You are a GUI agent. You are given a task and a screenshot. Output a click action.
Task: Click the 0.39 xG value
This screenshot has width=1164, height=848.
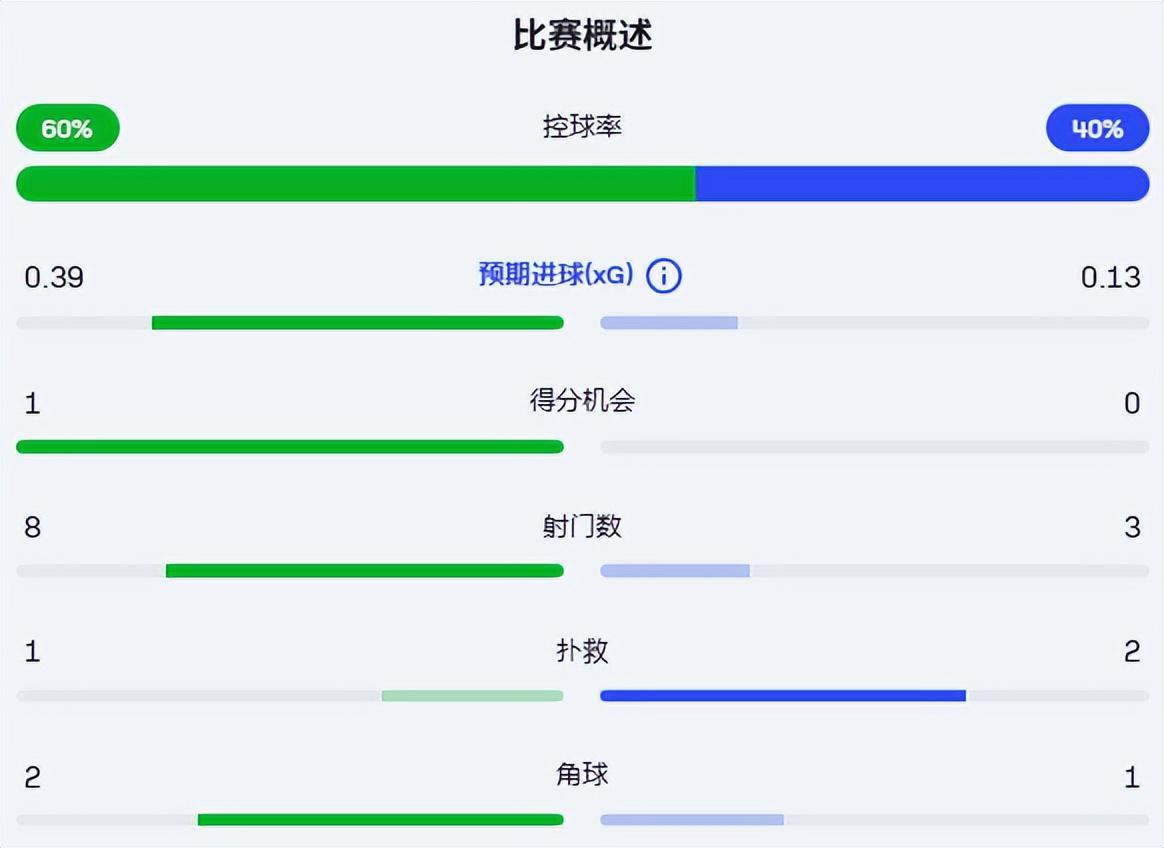click(54, 277)
